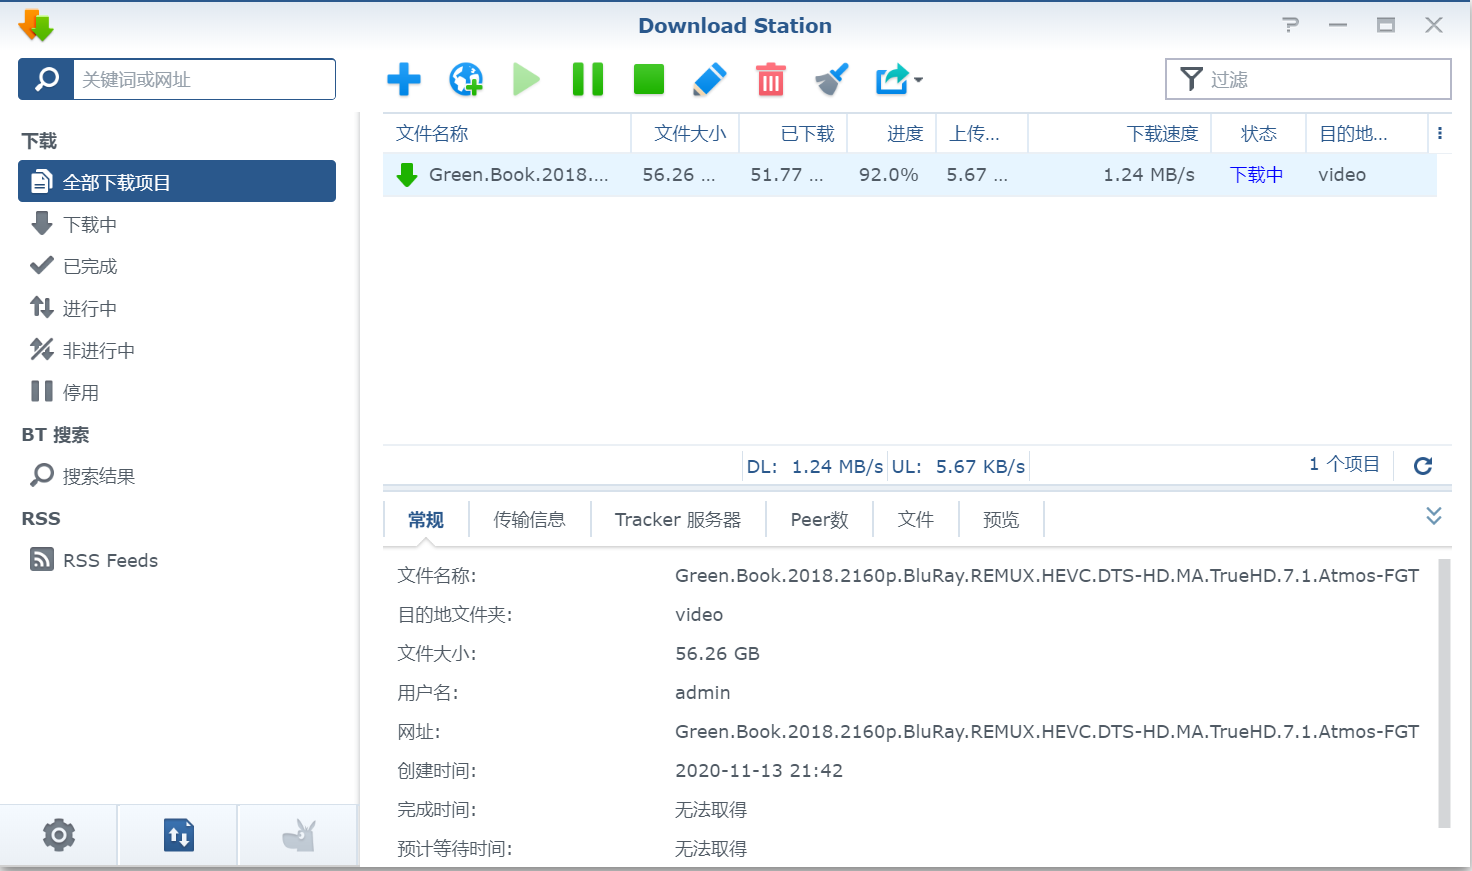1472x871 pixels.
Task: Select 全部下载项目 in sidebar
Action: (x=177, y=182)
